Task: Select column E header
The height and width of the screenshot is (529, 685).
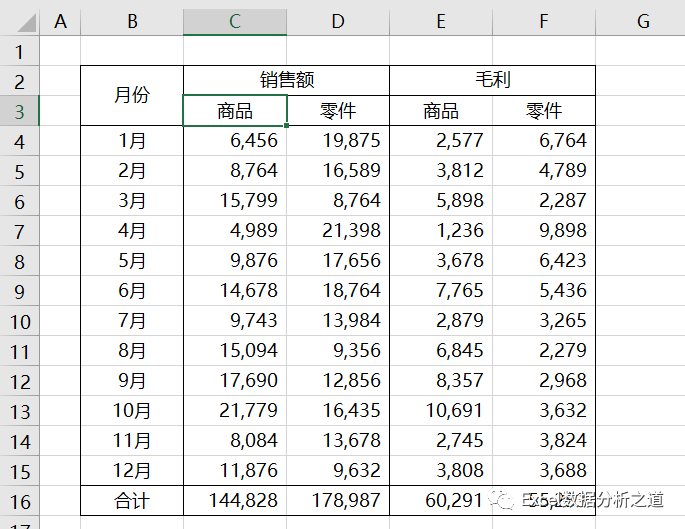Action: (x=441, y=21)
